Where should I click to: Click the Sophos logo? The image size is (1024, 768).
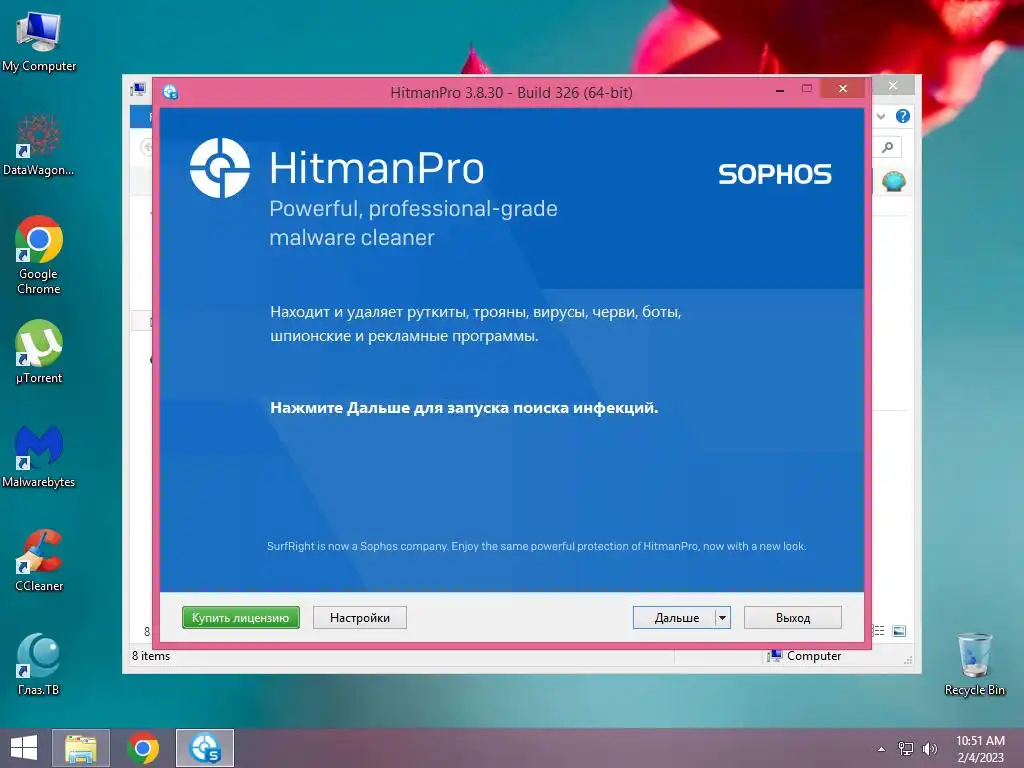point(775,174)
